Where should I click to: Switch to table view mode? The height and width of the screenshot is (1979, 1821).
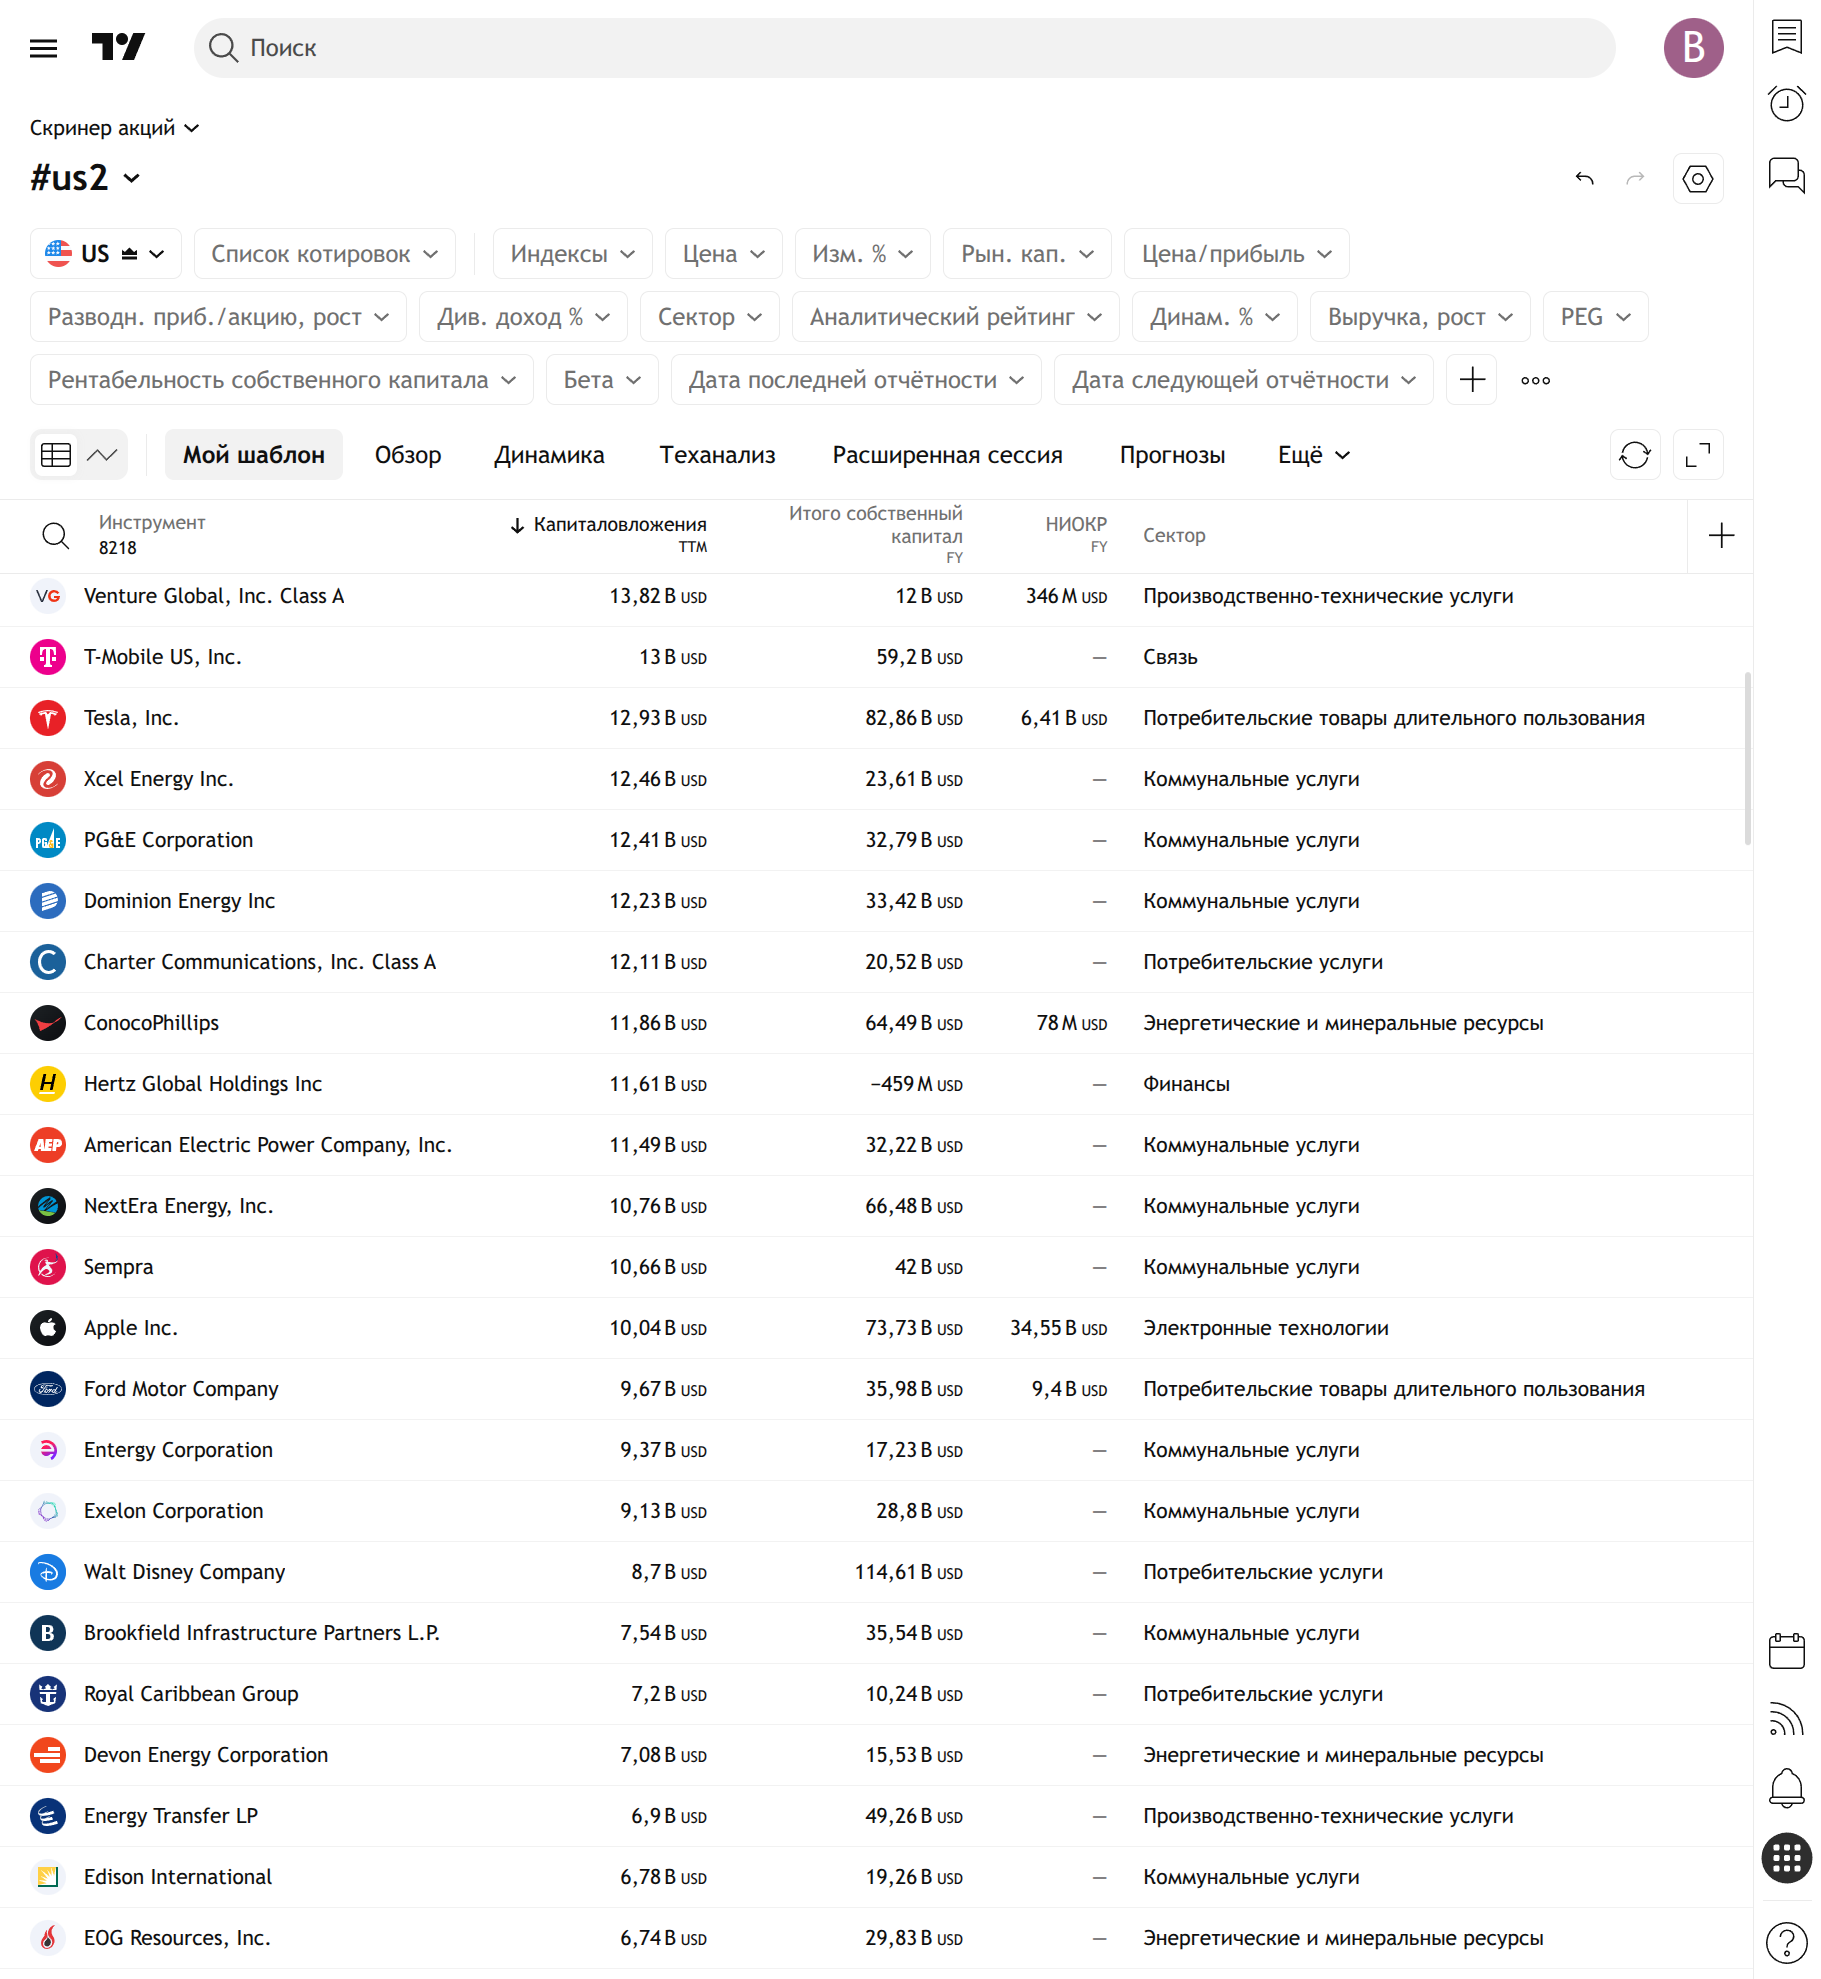56,455
